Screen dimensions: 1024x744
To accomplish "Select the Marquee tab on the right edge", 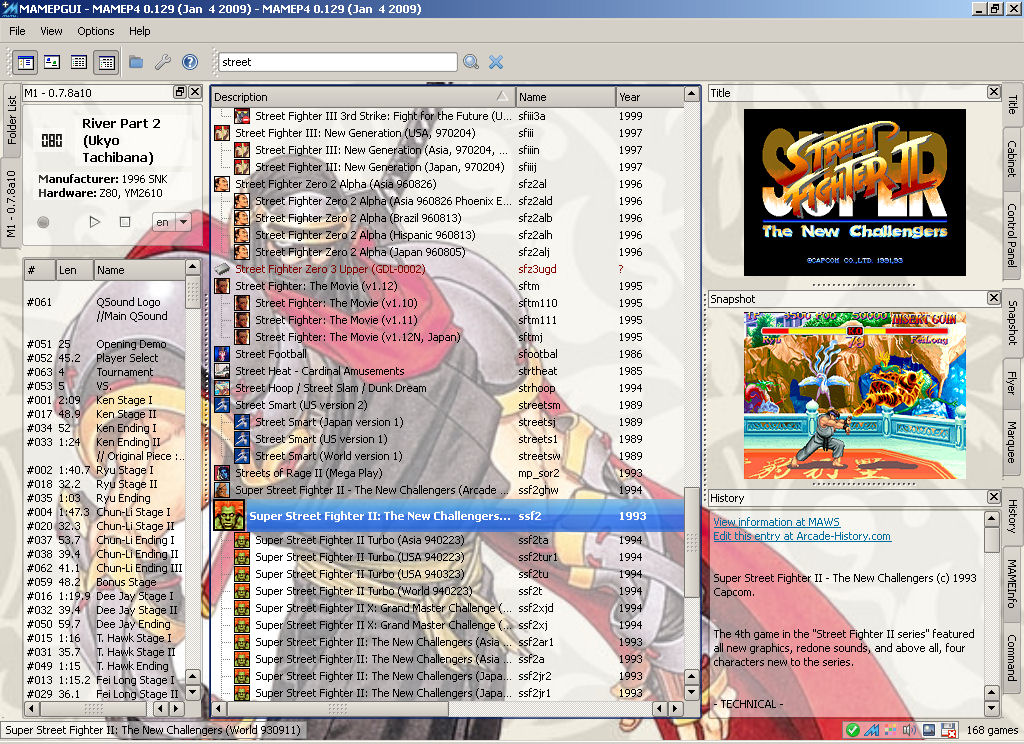I will pyautogui.click(x=1012, y=442).
